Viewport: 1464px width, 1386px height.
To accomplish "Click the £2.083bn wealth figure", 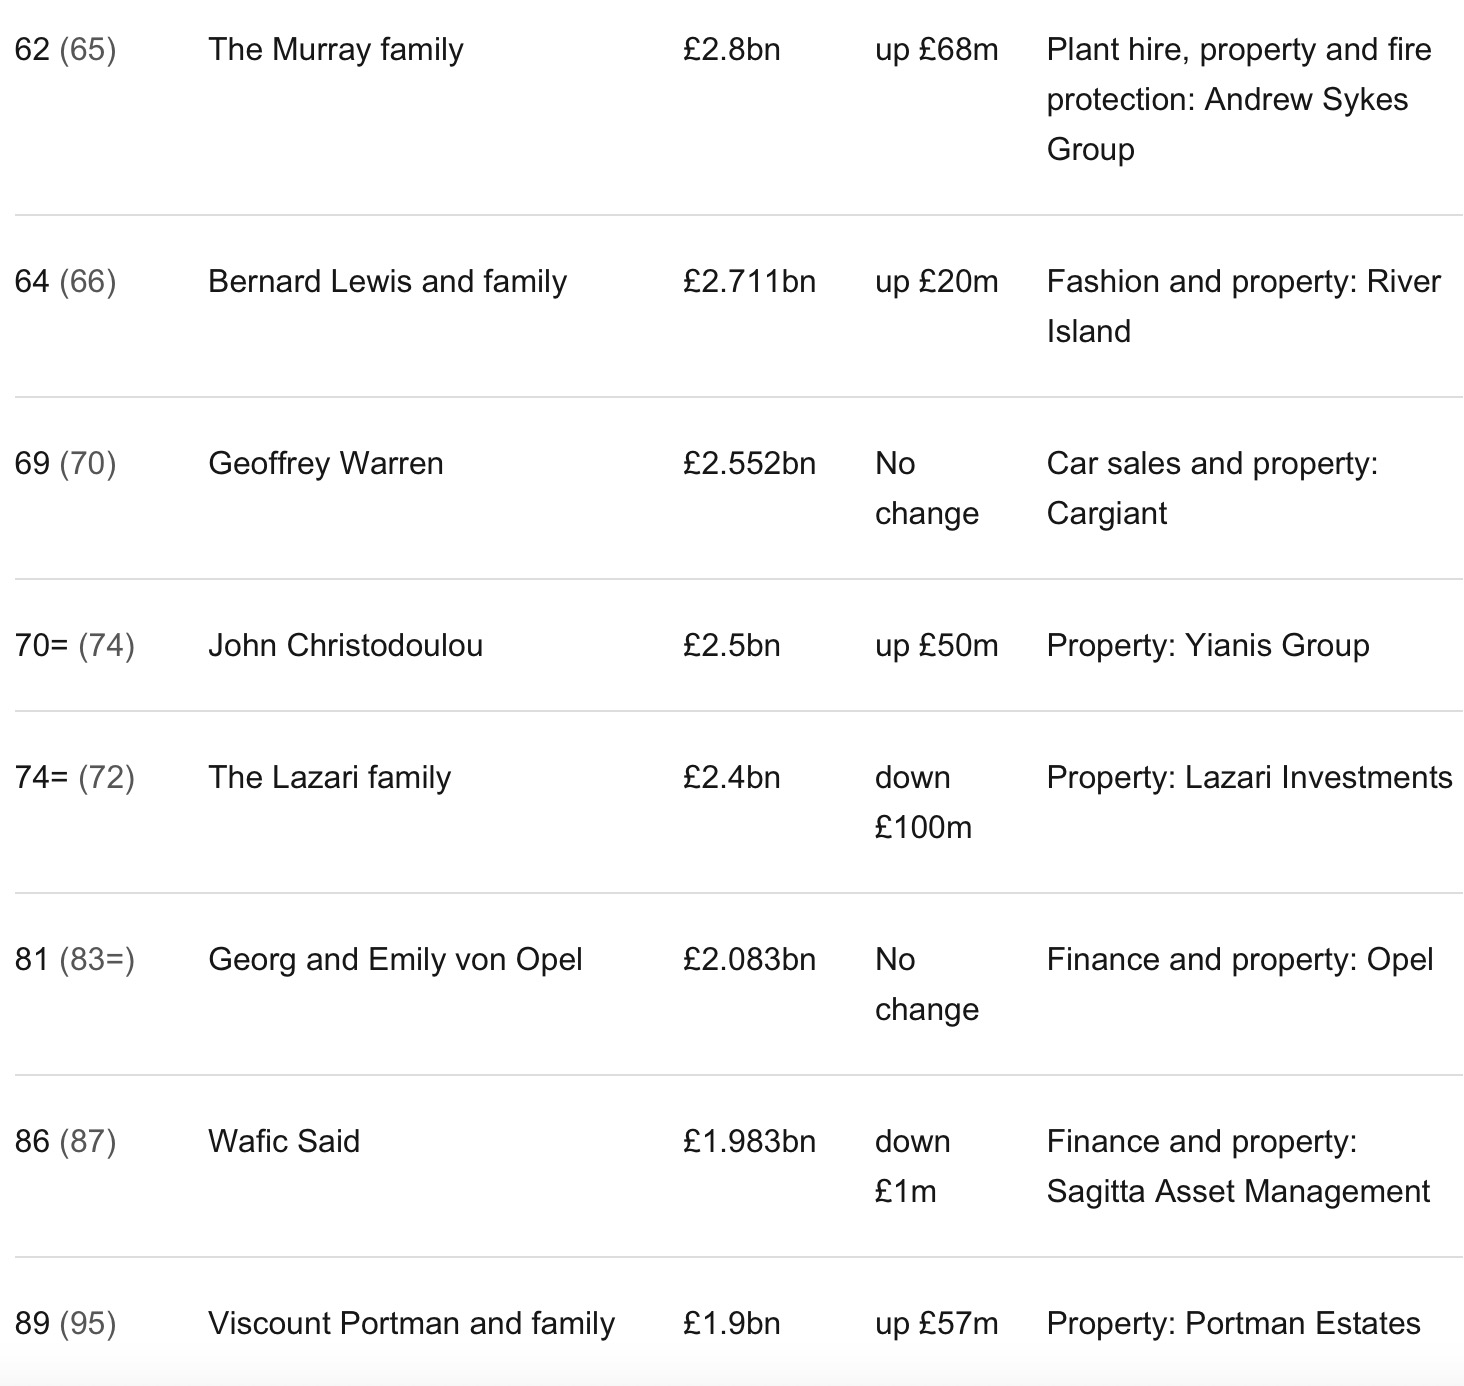I will [749, 960].
